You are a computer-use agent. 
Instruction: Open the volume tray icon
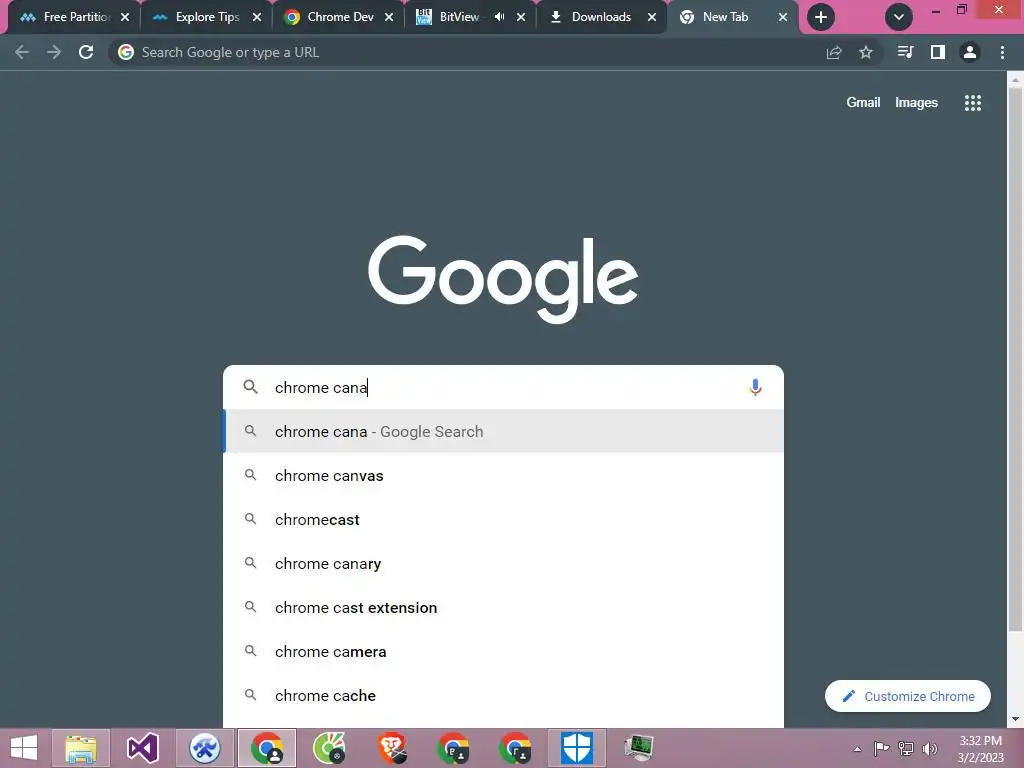[x=930, y=748]
